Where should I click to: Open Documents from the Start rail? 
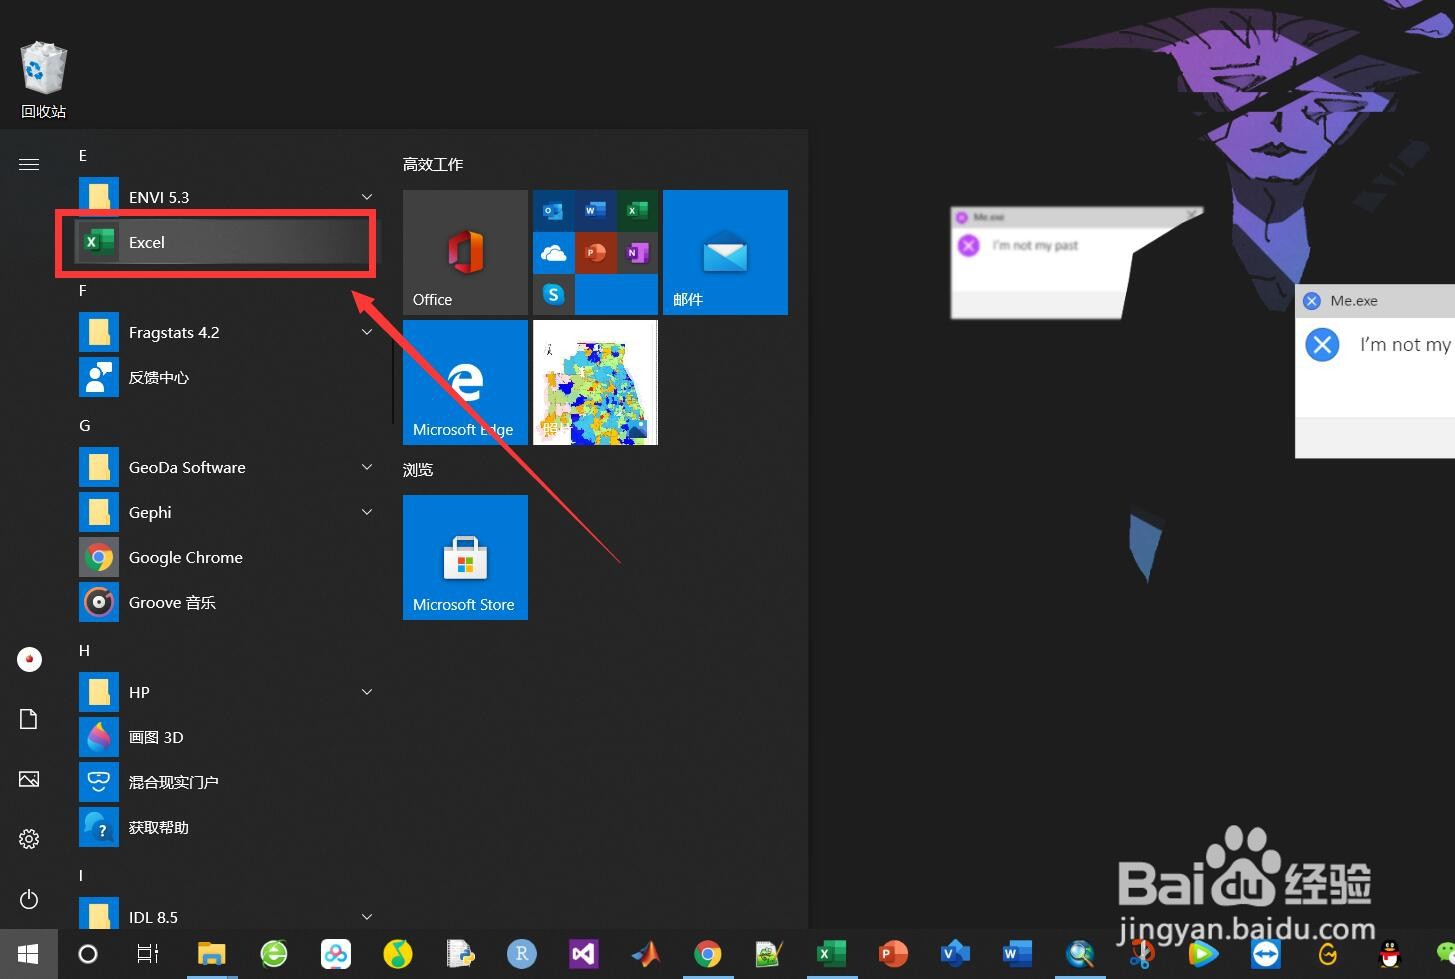[x=29, y=719]
